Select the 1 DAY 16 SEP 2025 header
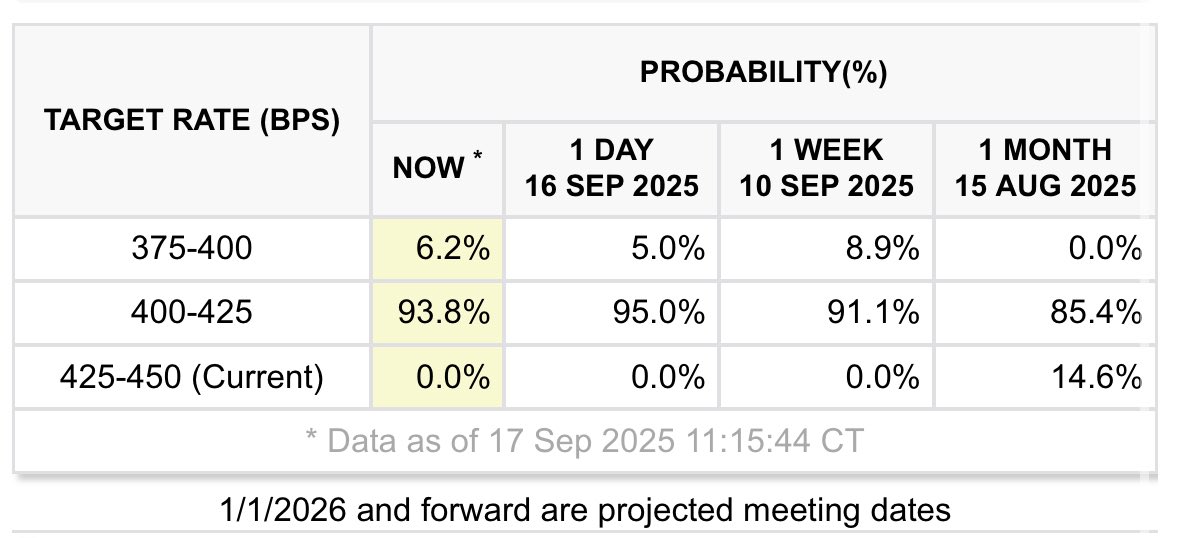 (x=611, y=169)
